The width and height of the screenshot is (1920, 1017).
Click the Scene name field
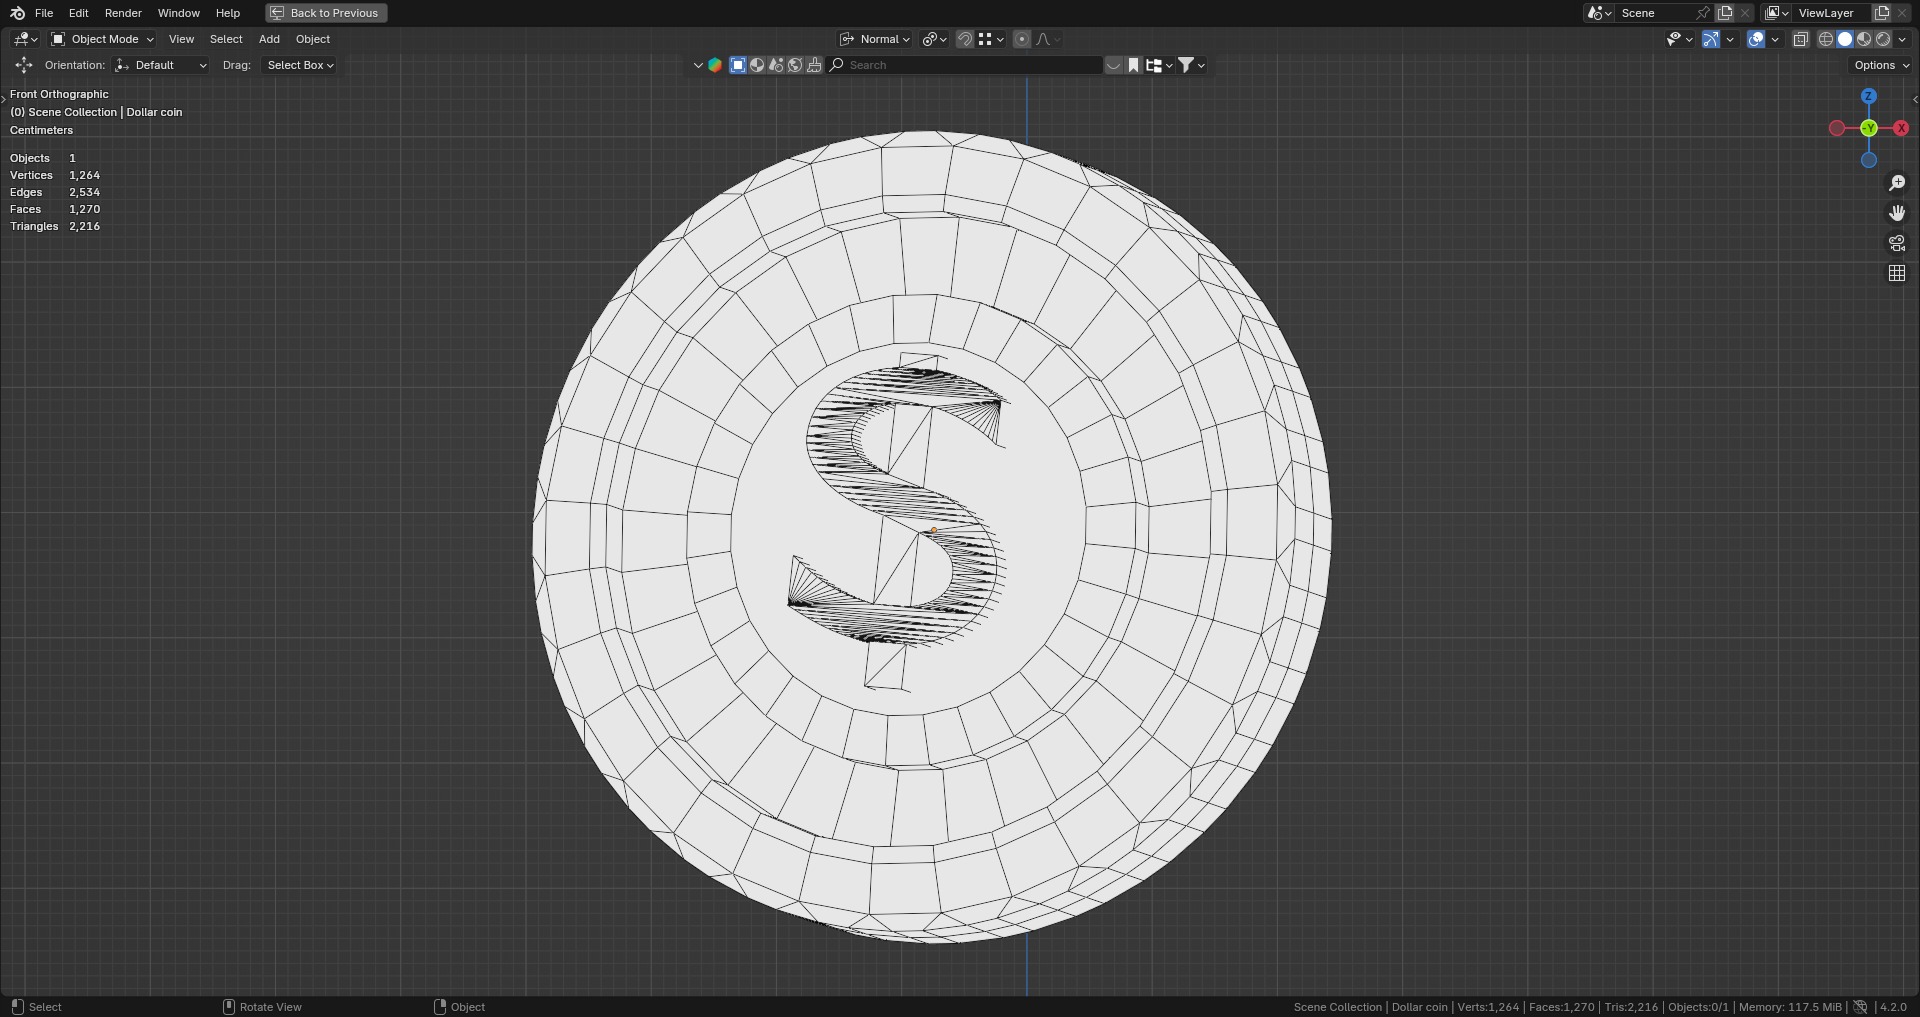pyautogui.click(x=1655, y=13)
